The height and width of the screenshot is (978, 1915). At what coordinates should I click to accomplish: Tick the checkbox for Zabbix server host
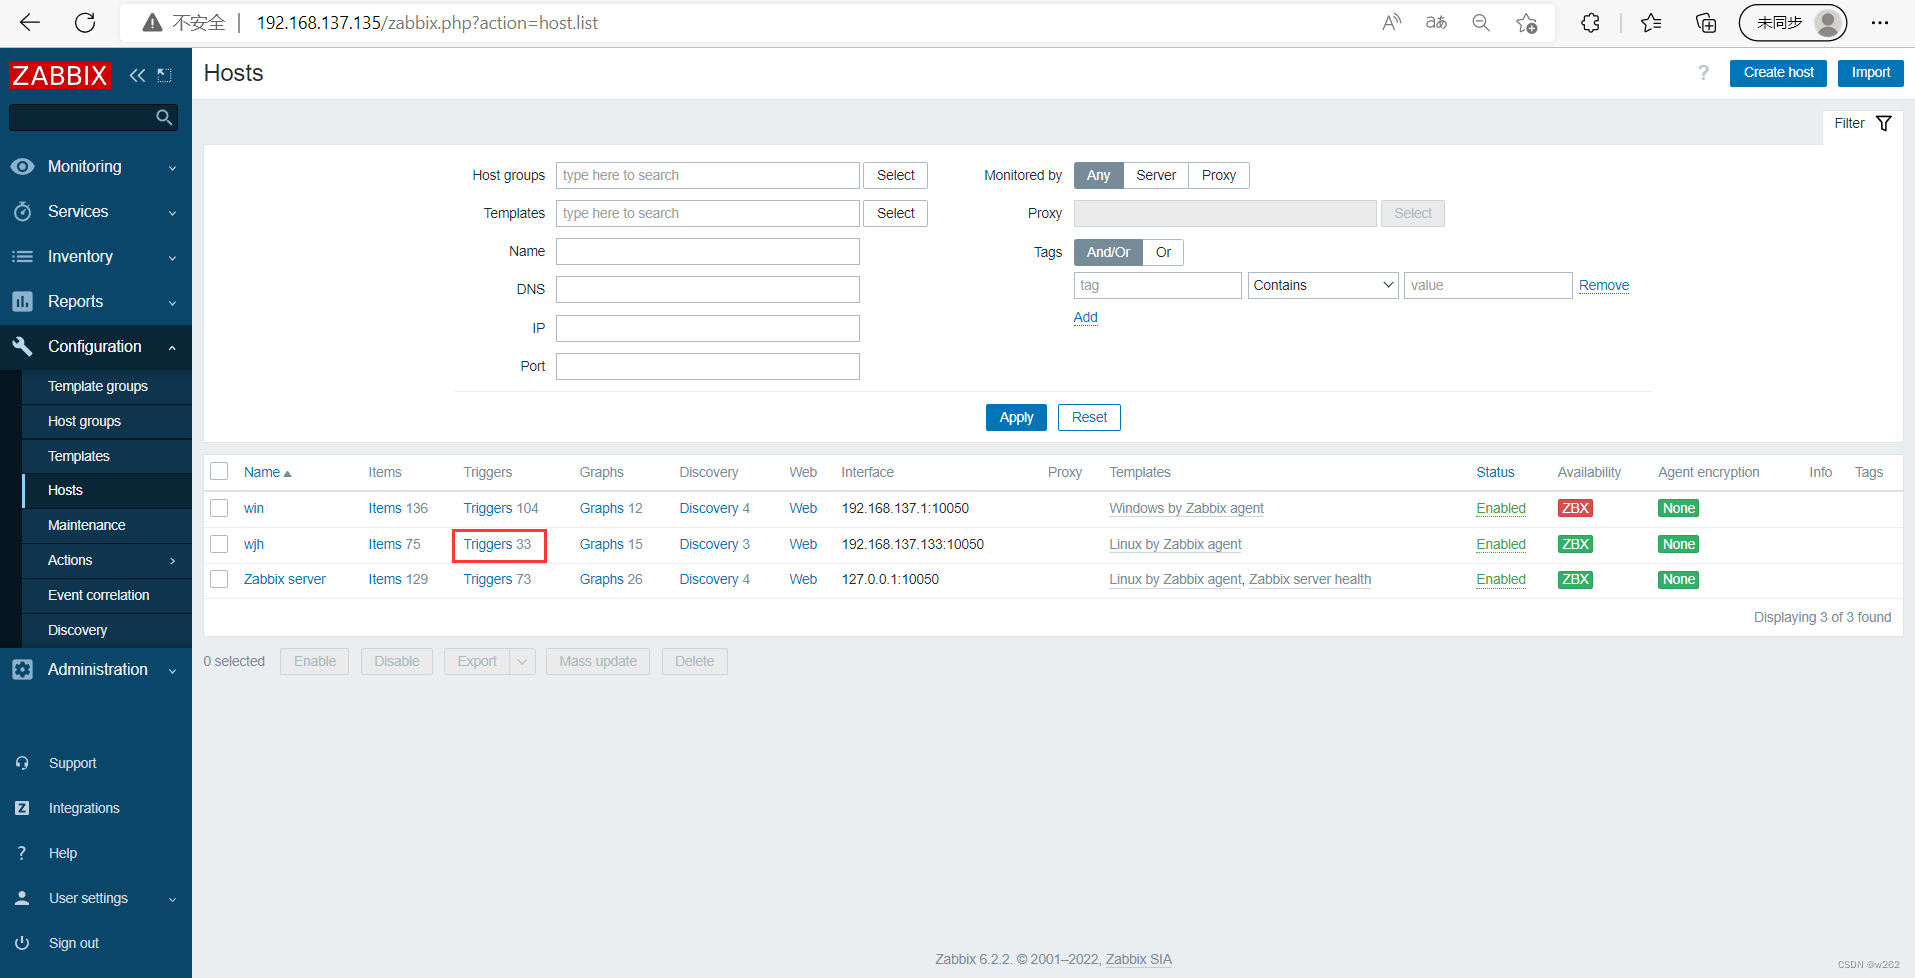tap(219, 579)
